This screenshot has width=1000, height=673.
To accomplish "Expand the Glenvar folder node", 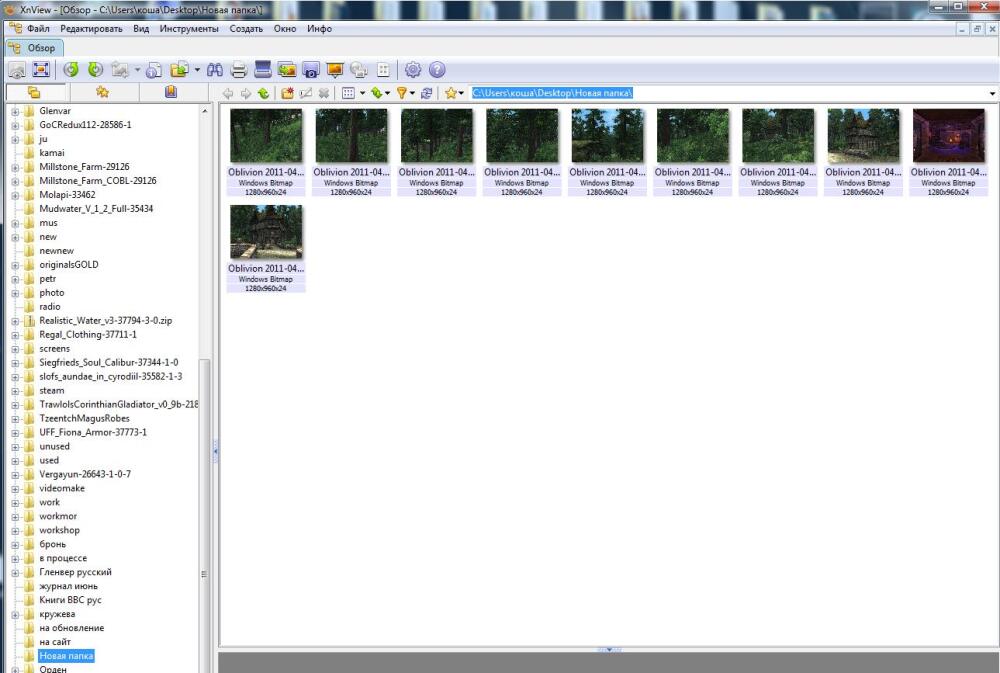I will [15, 111].
